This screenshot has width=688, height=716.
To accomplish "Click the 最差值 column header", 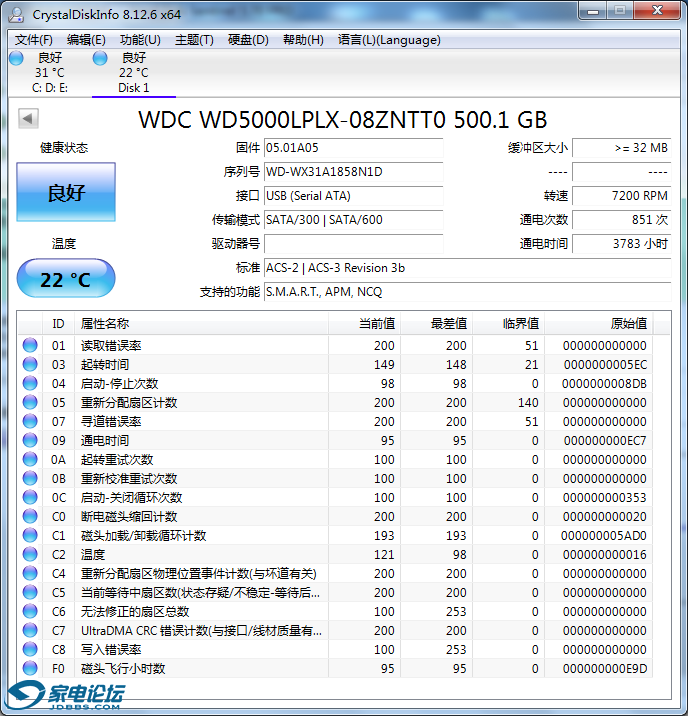I will click(x=436, y=324).
